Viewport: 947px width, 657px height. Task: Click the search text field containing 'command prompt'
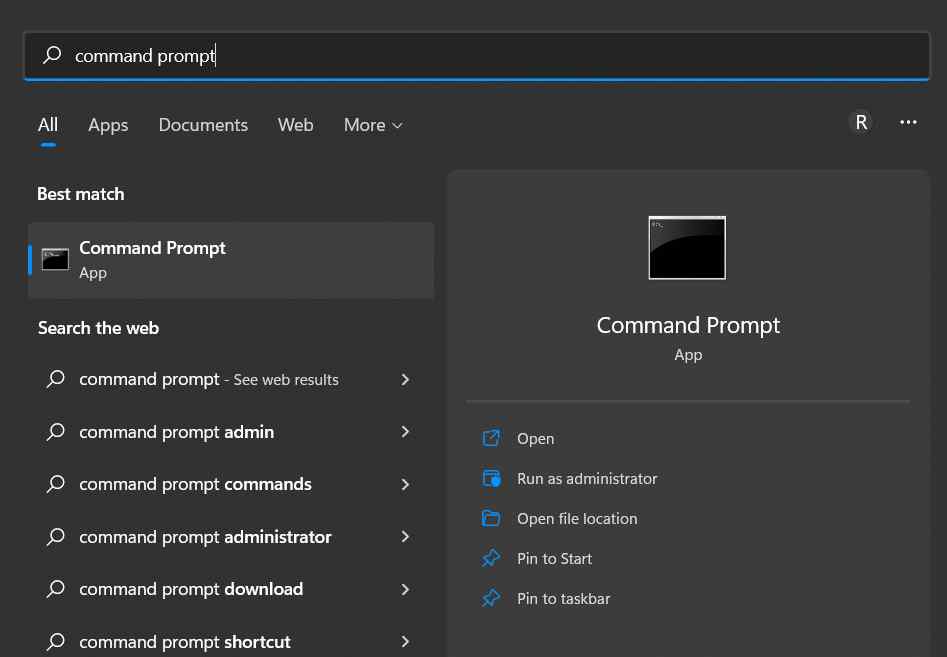pyautogui.click(x=477, y=56)
